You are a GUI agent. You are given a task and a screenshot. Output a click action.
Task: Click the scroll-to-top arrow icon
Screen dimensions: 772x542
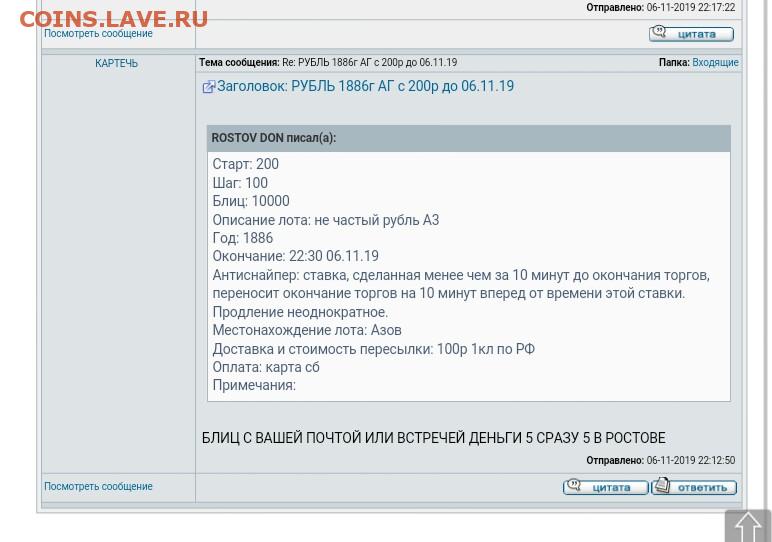[x=748, y=527]
